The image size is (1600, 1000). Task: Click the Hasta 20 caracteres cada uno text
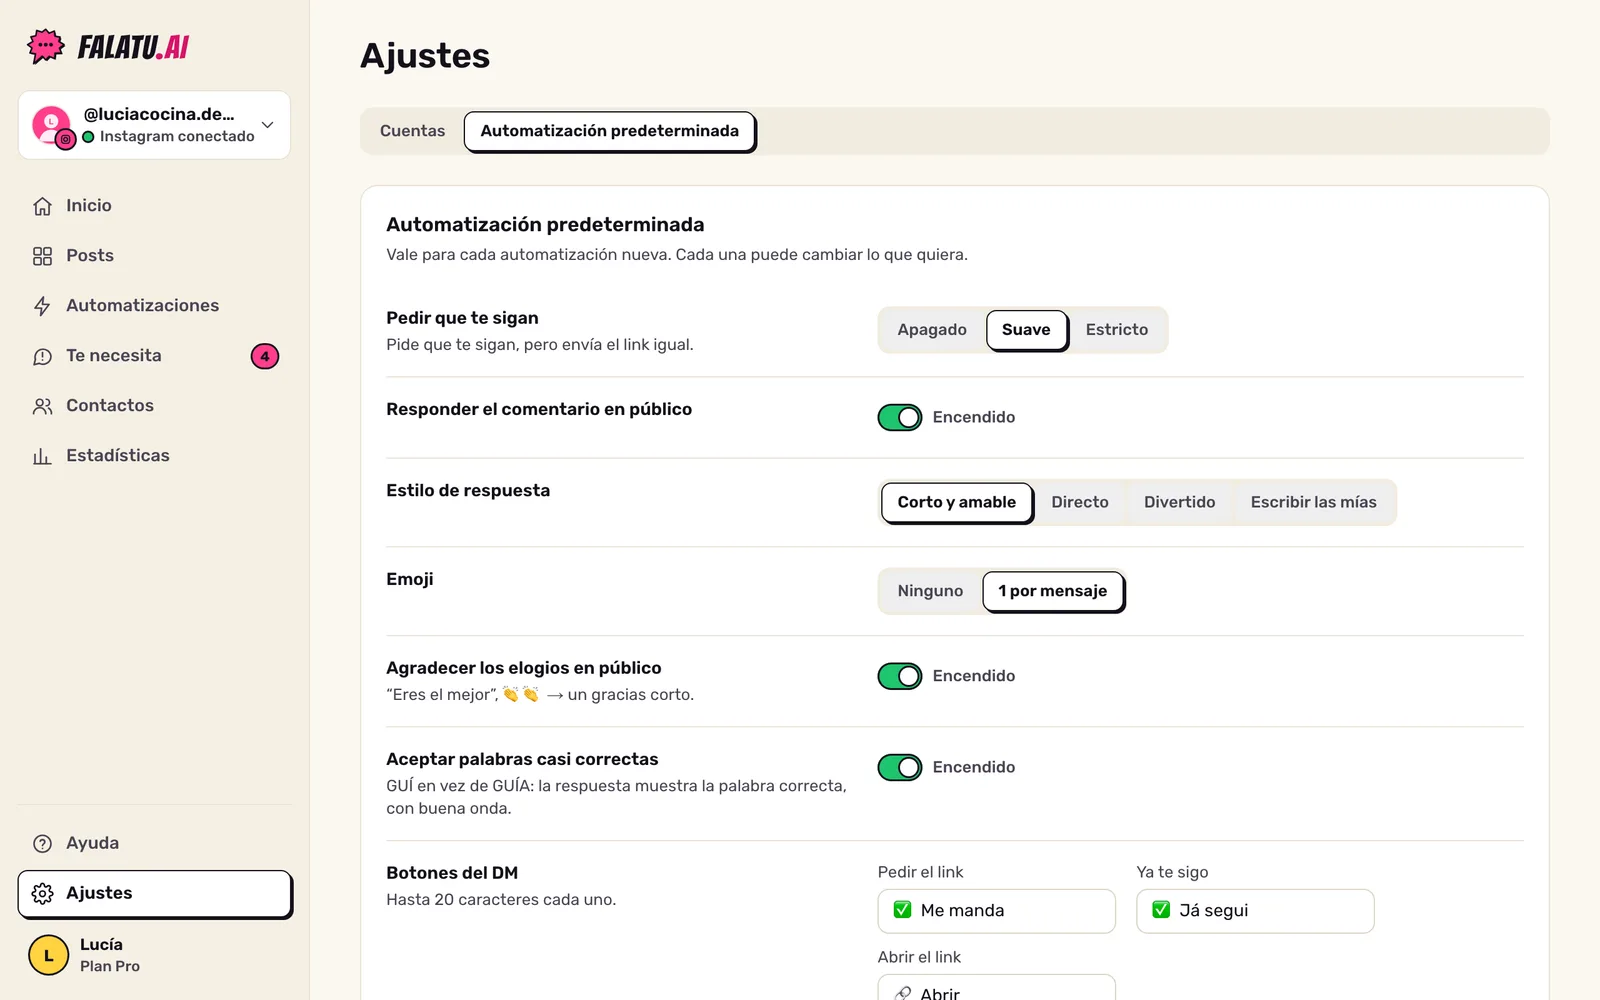(501, 900)
